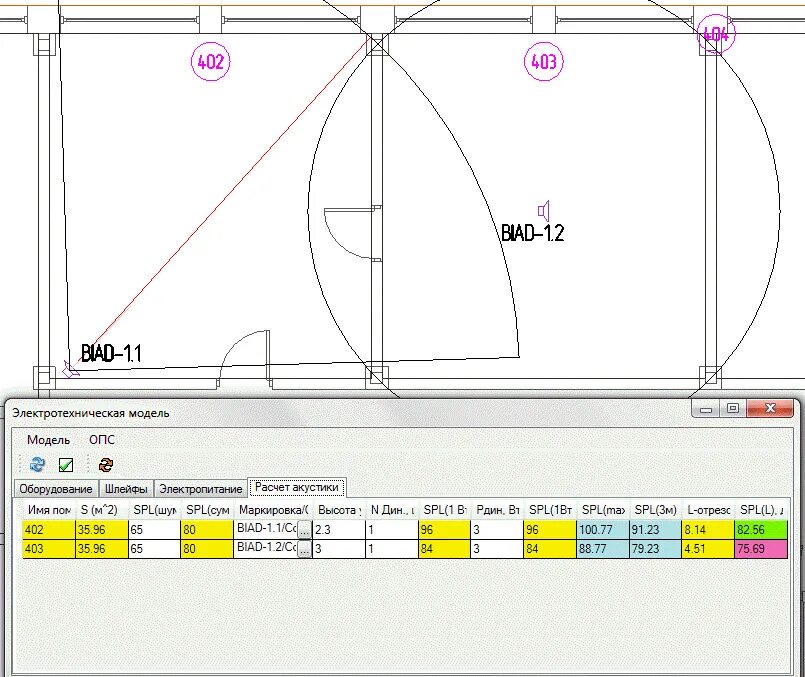Select the cell showing 79.23
This screenshot has height=677, width=805.
pos(655,549)
